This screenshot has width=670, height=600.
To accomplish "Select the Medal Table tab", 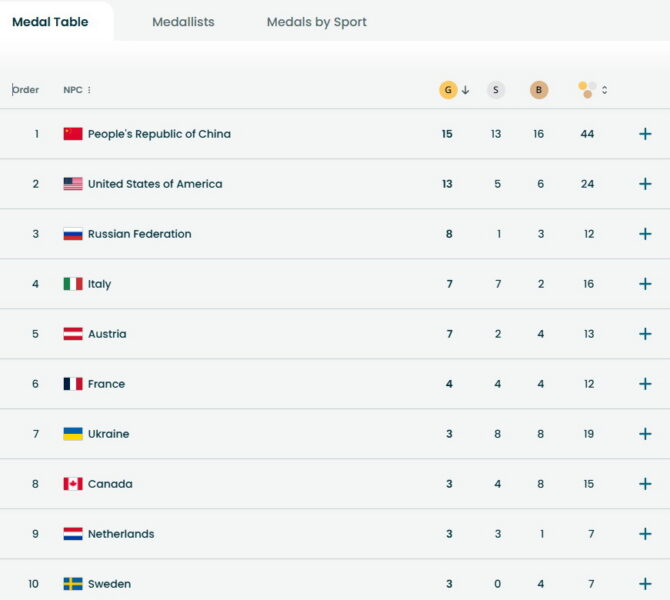I will coord(50,22).
